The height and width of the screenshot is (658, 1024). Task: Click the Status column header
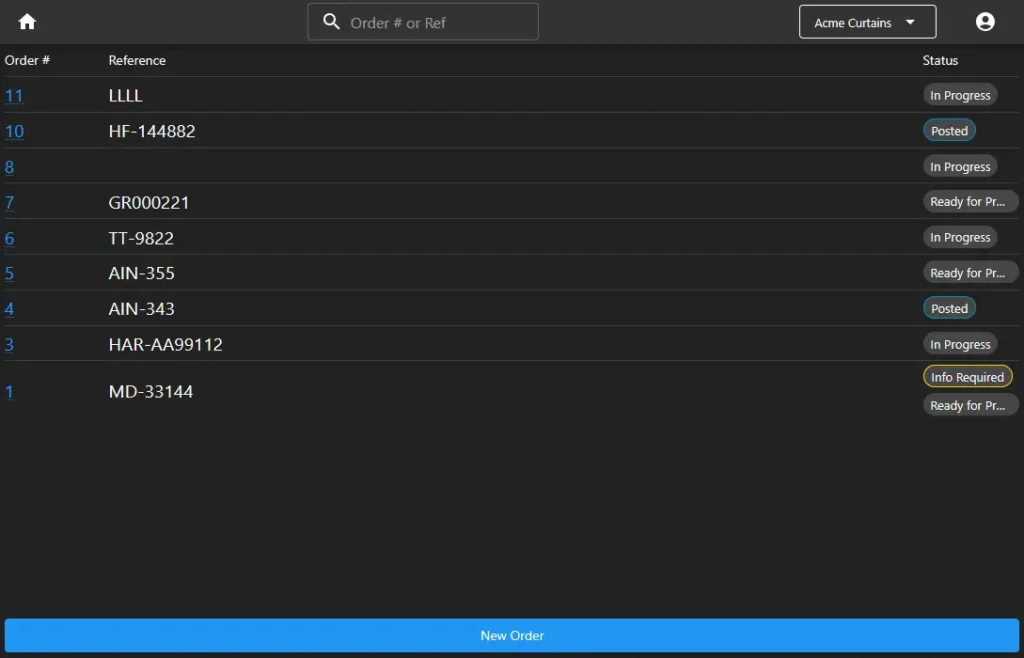940,60
